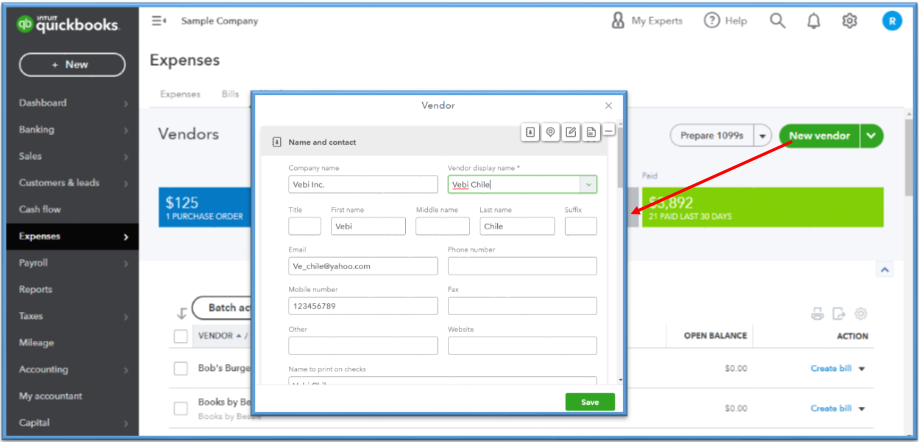Jump to notes section via pencil icon
The image size is (919, 442).
coord(570,132)
